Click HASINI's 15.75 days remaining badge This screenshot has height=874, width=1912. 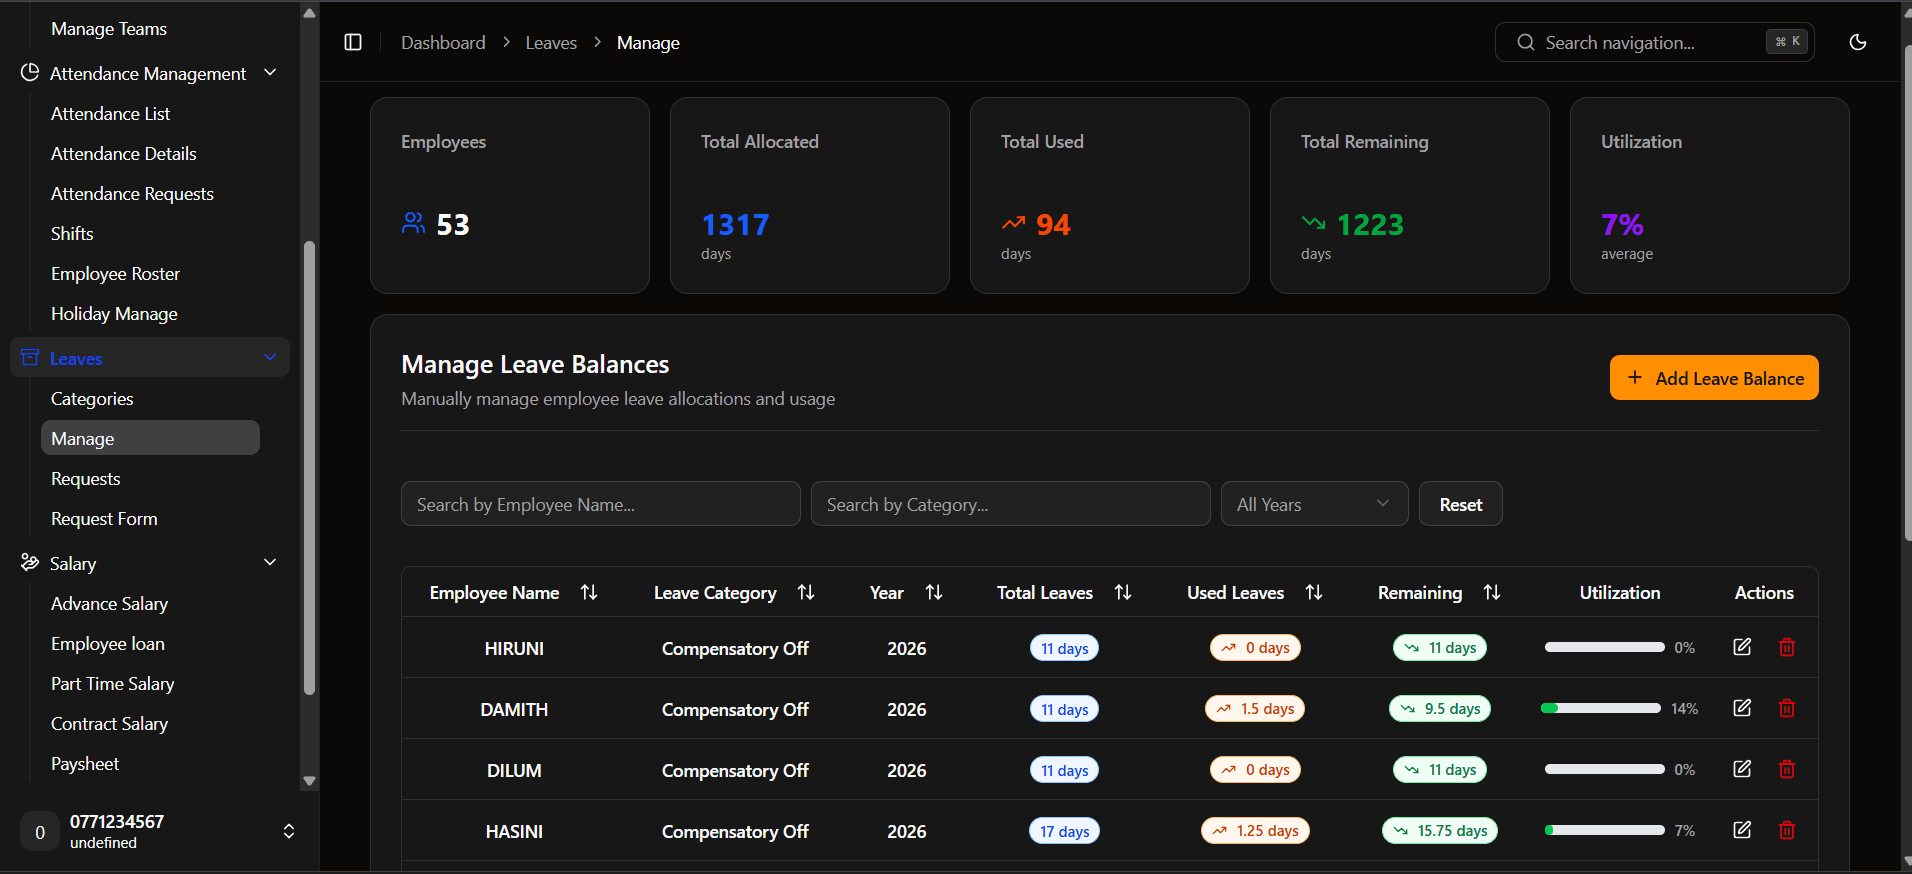(1439, 831)
